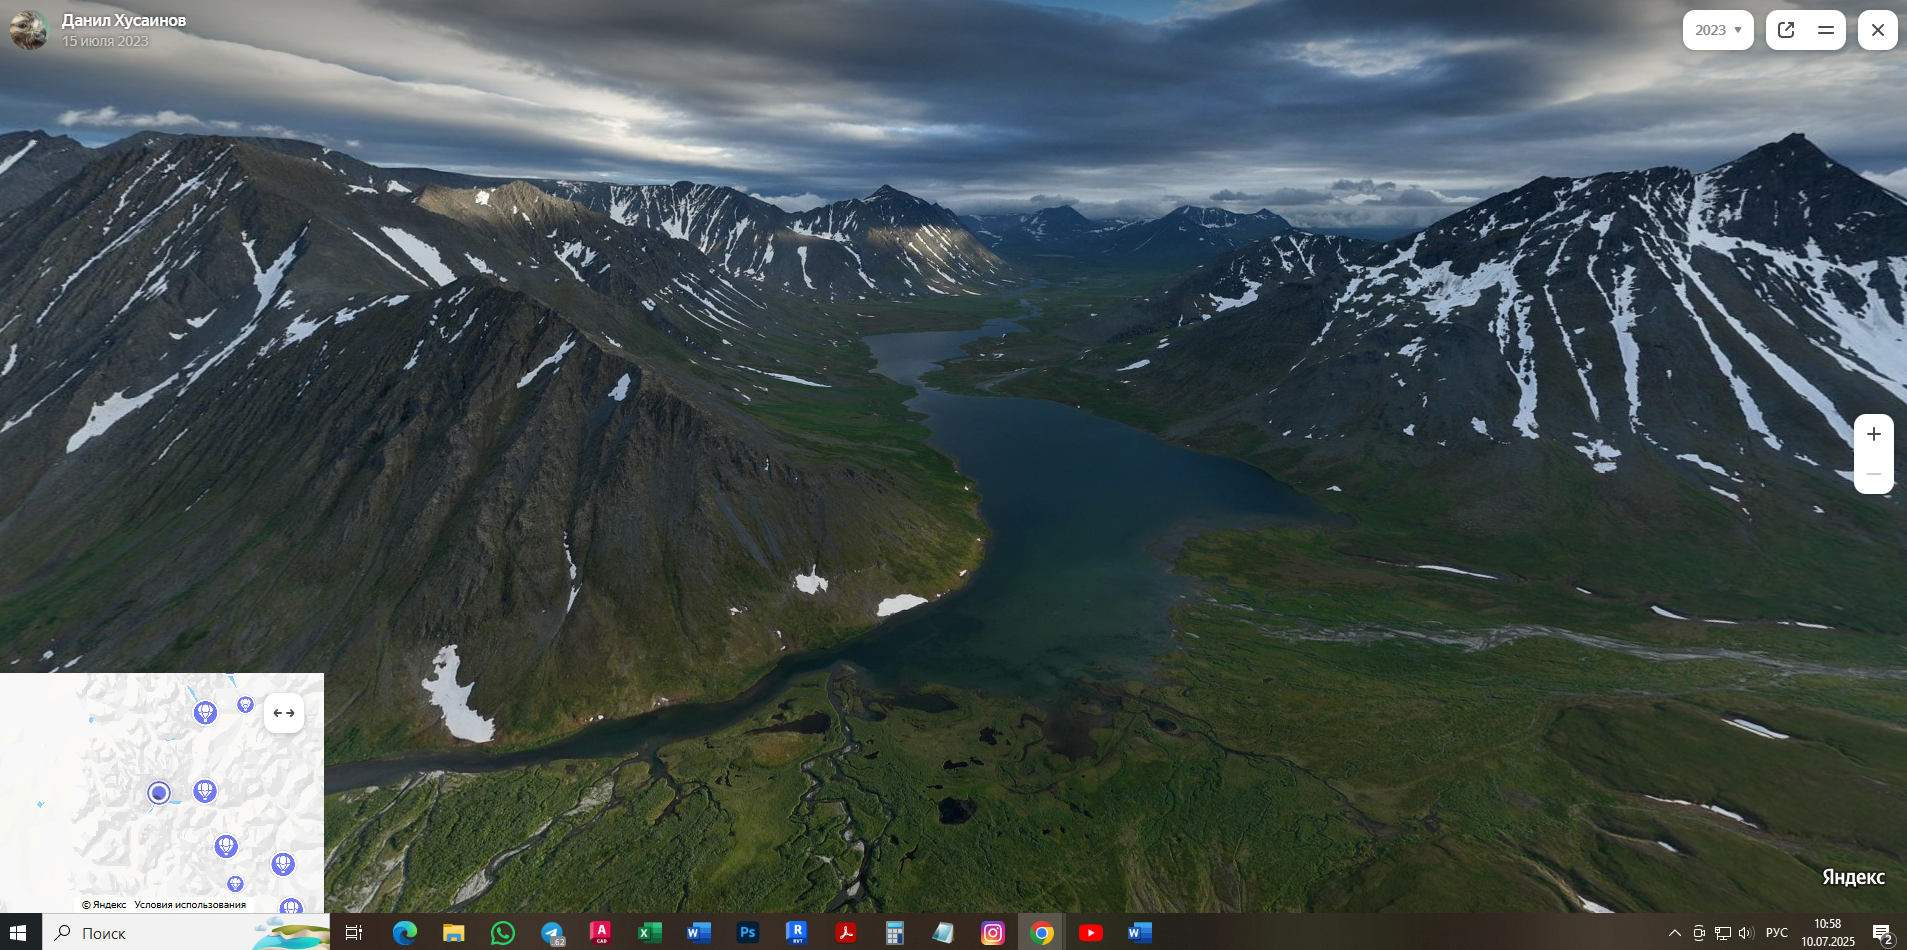Click the date text 15 июля 2023

[x=105, y=41]
